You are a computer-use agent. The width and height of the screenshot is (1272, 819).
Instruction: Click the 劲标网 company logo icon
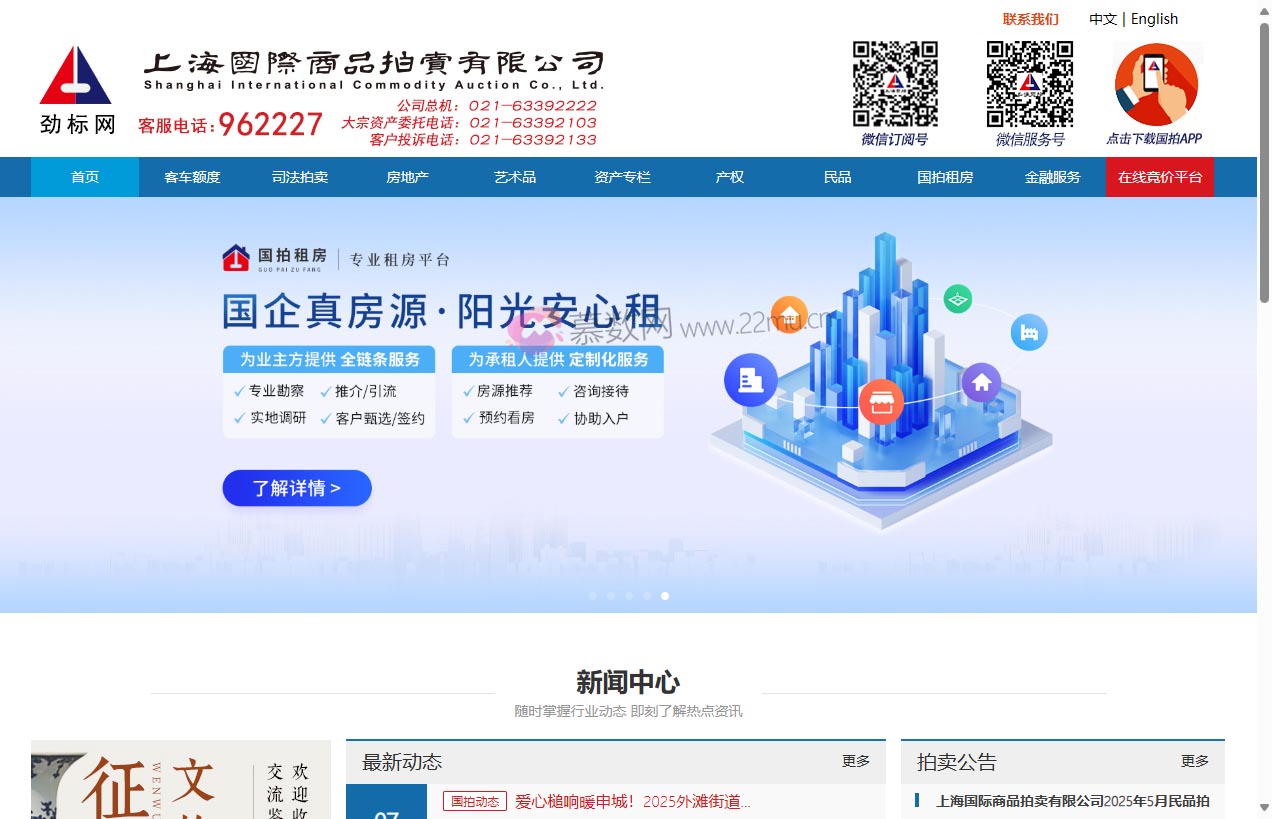[x=76, y=75]
